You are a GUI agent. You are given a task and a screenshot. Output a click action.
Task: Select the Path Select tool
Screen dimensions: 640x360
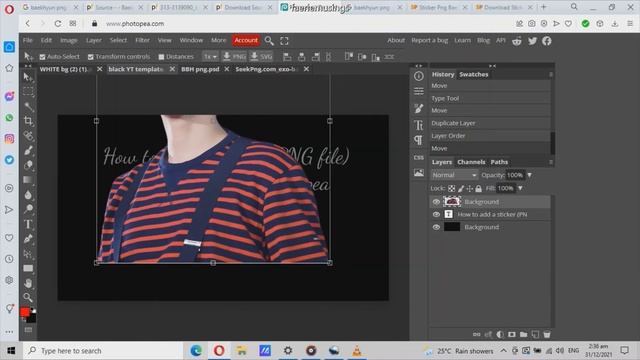point(28,253)
